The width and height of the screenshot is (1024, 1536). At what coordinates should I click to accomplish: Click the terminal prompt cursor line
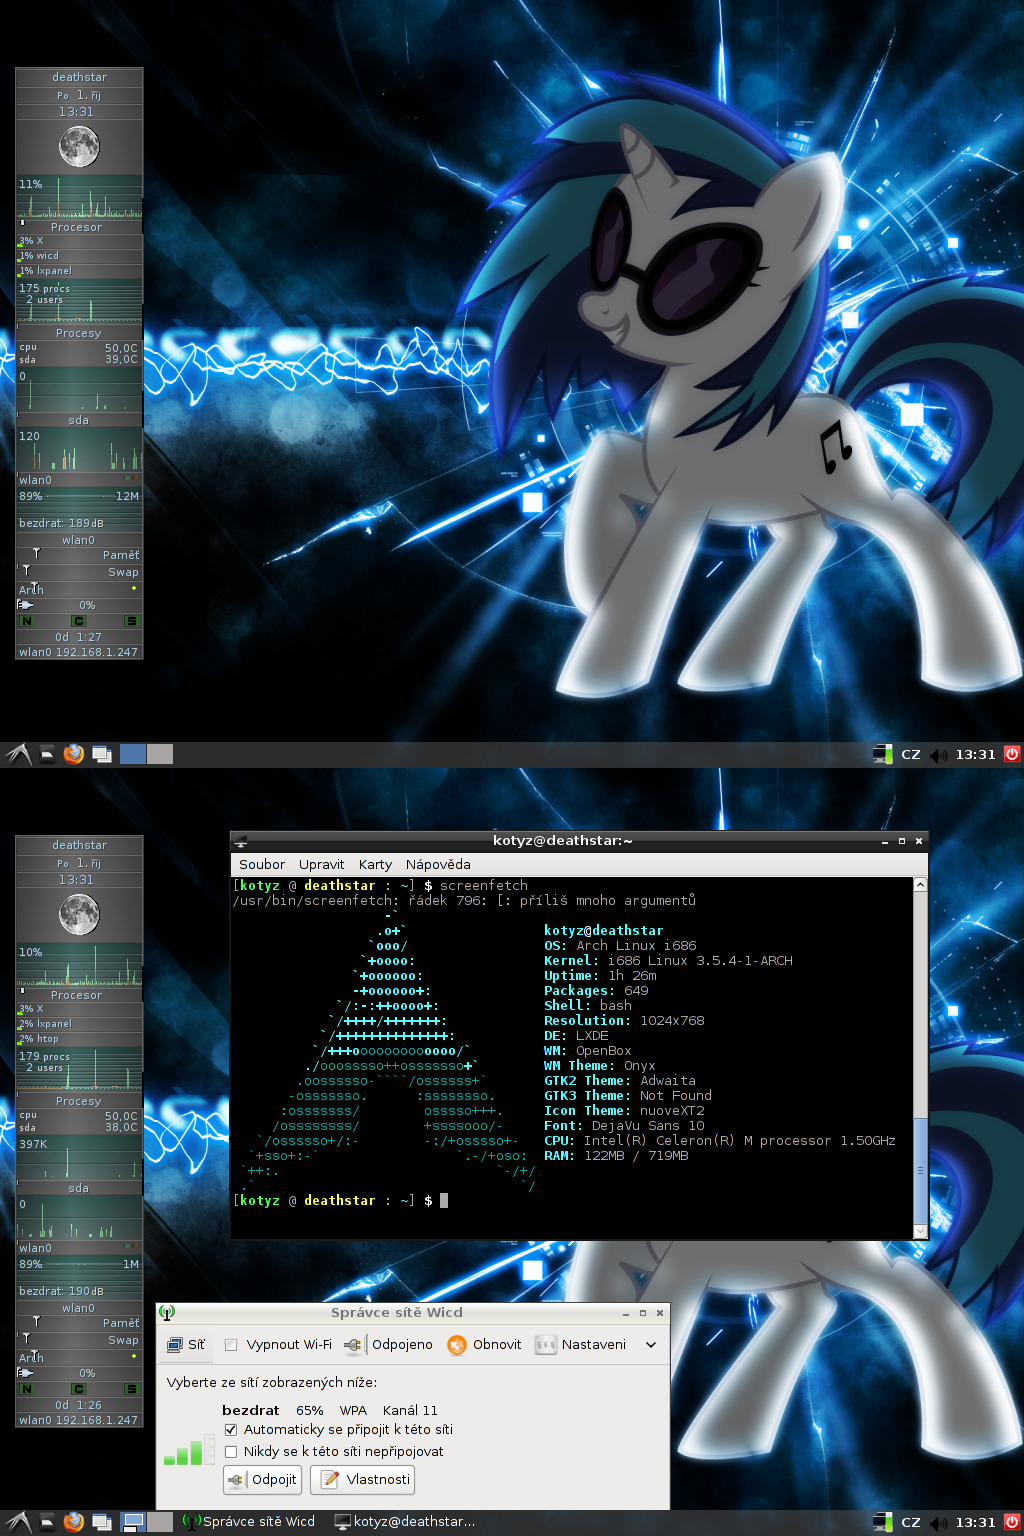click(341, 1200)
